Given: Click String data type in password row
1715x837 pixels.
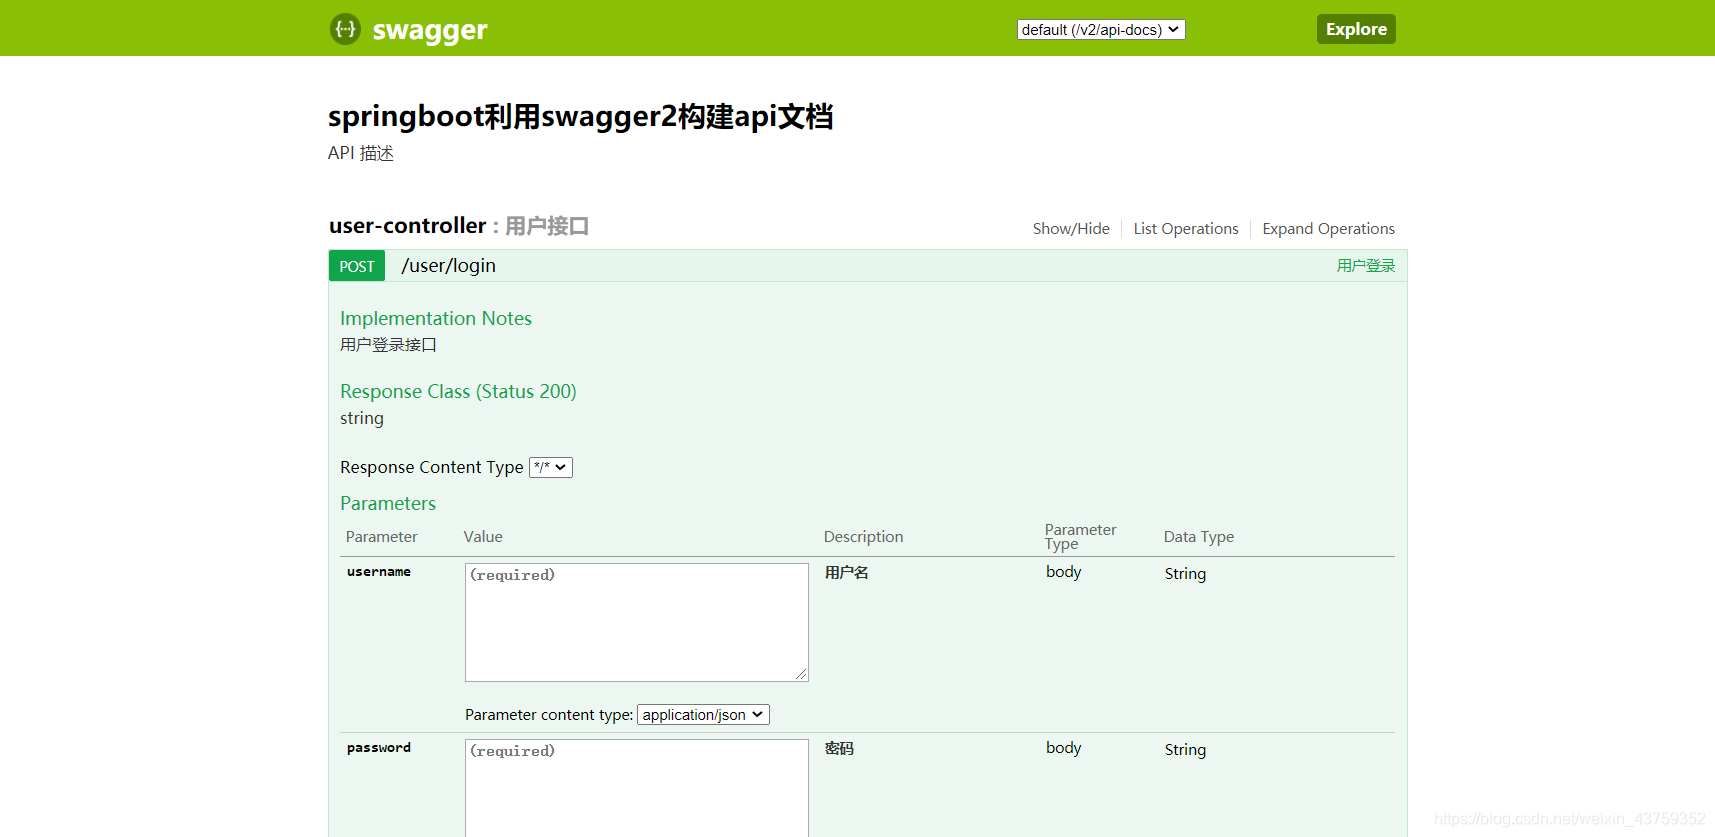Looking at the screenshot, I should (x=1185, y=750).
